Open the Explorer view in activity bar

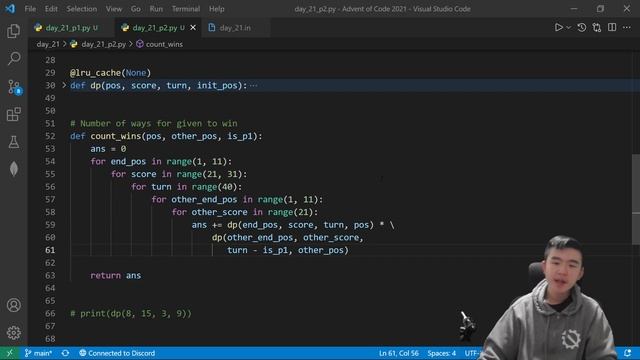pyautogui.click(x=13, y=31)
